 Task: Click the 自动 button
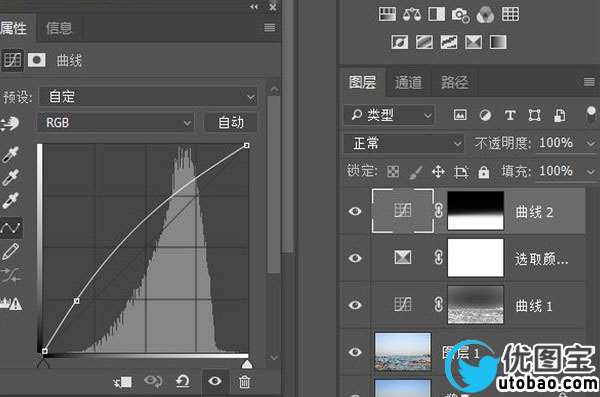[231, 123]
